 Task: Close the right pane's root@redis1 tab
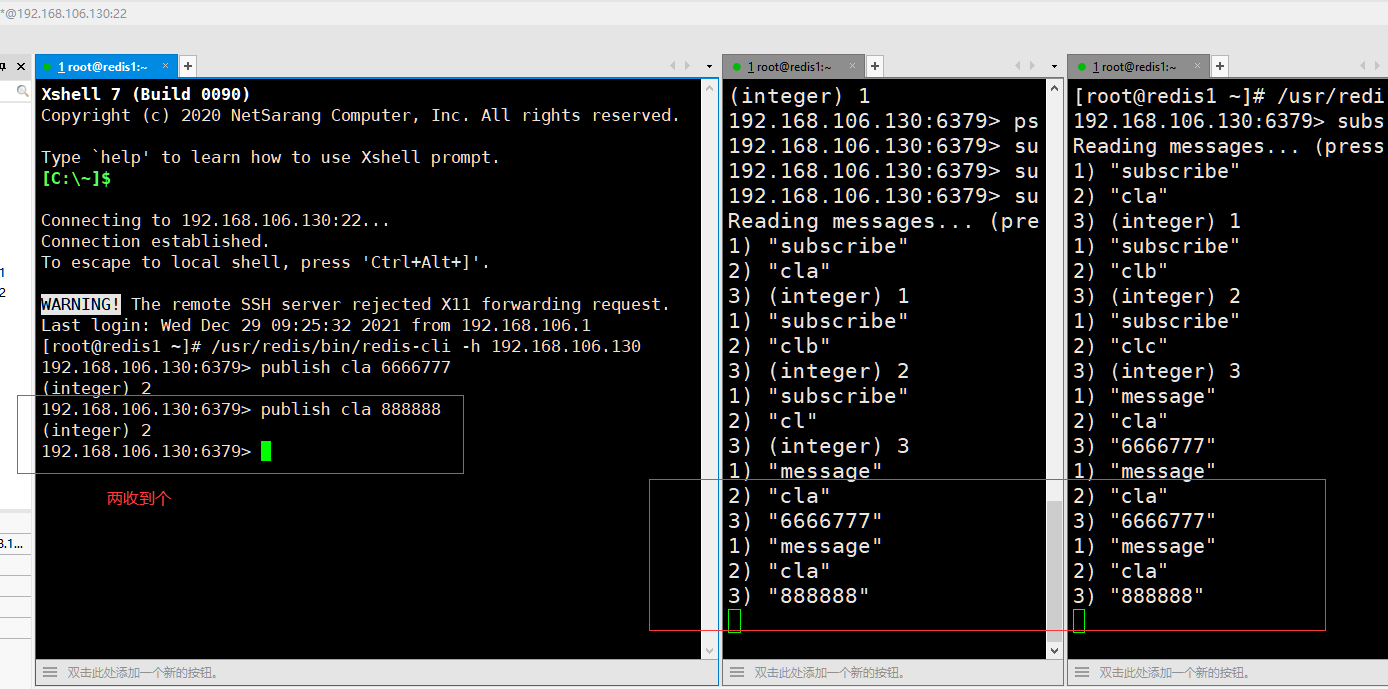pyautogui.click(x=1197, y=67)
